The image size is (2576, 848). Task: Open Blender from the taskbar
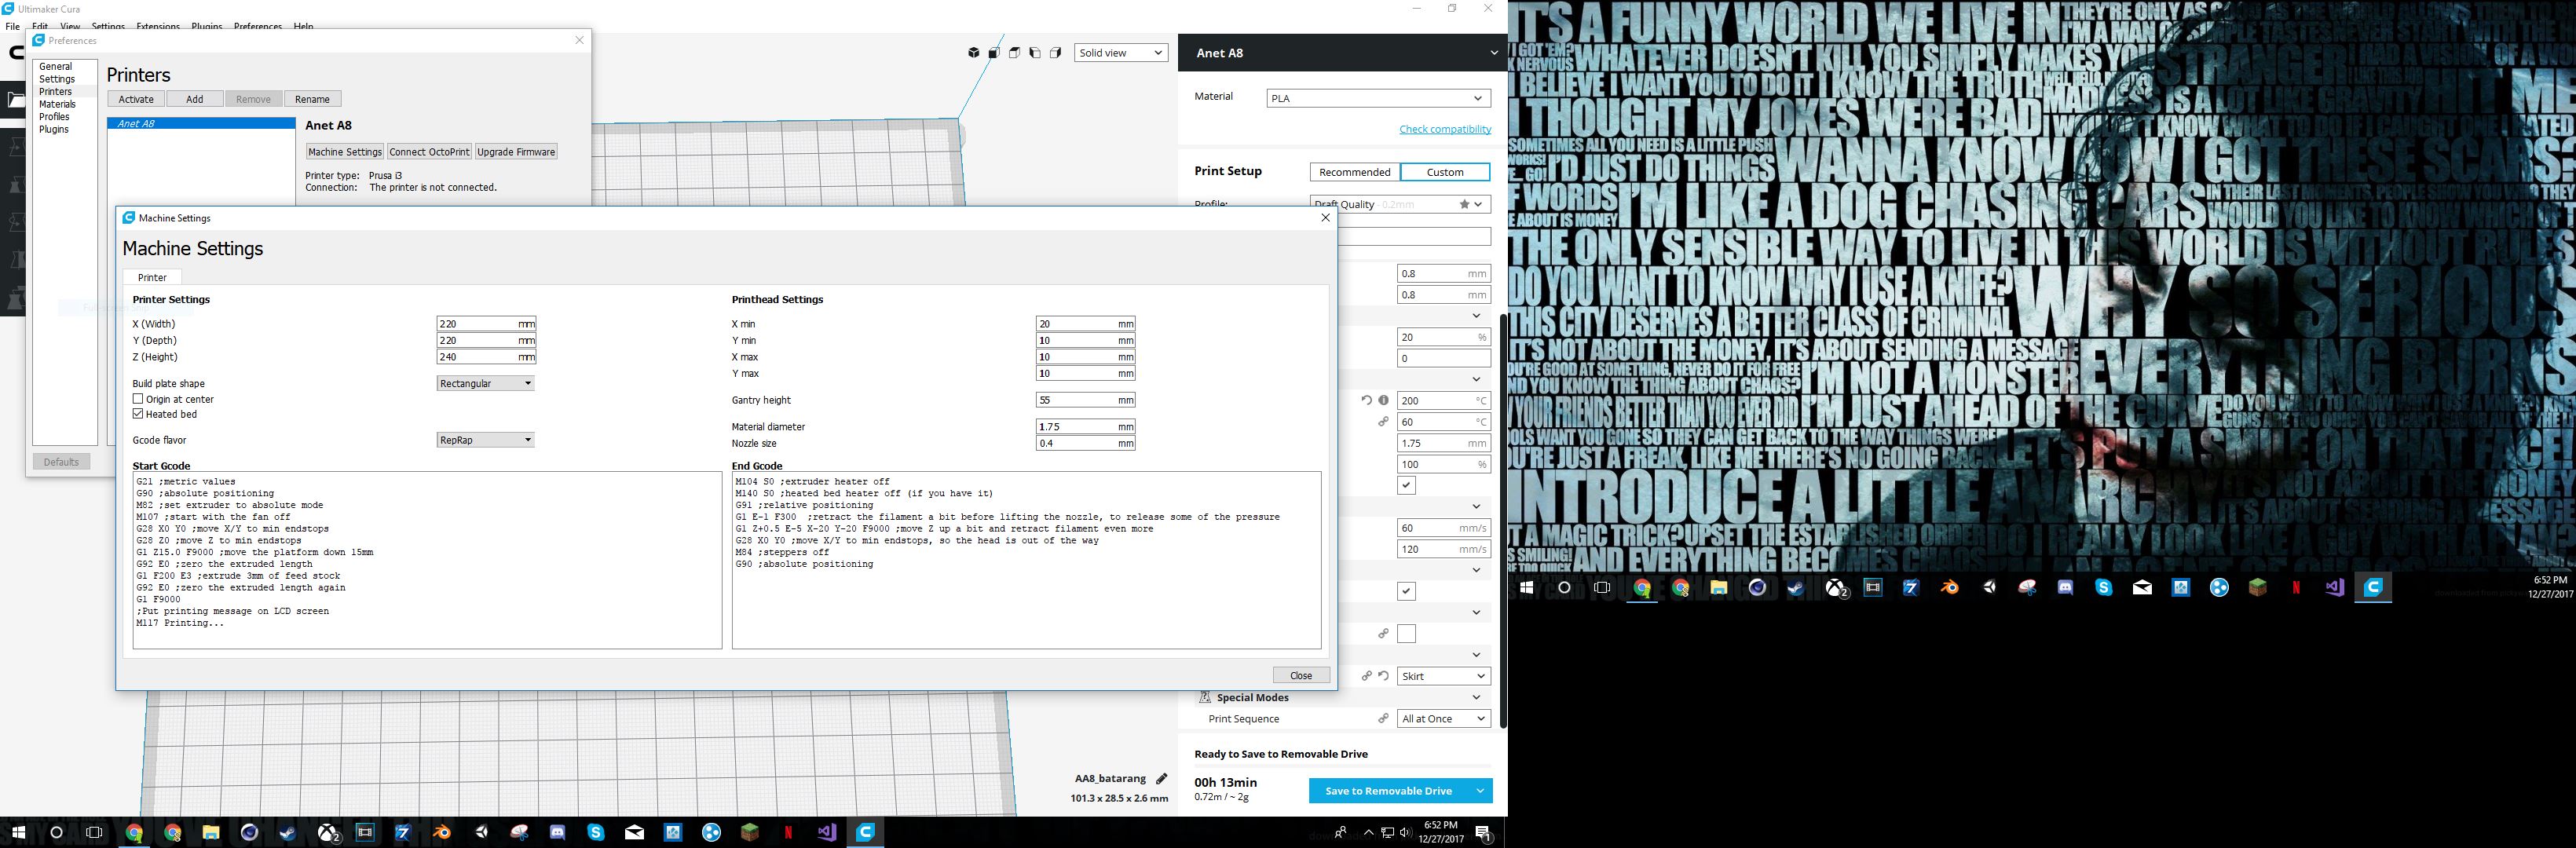[x=441, y=832]
